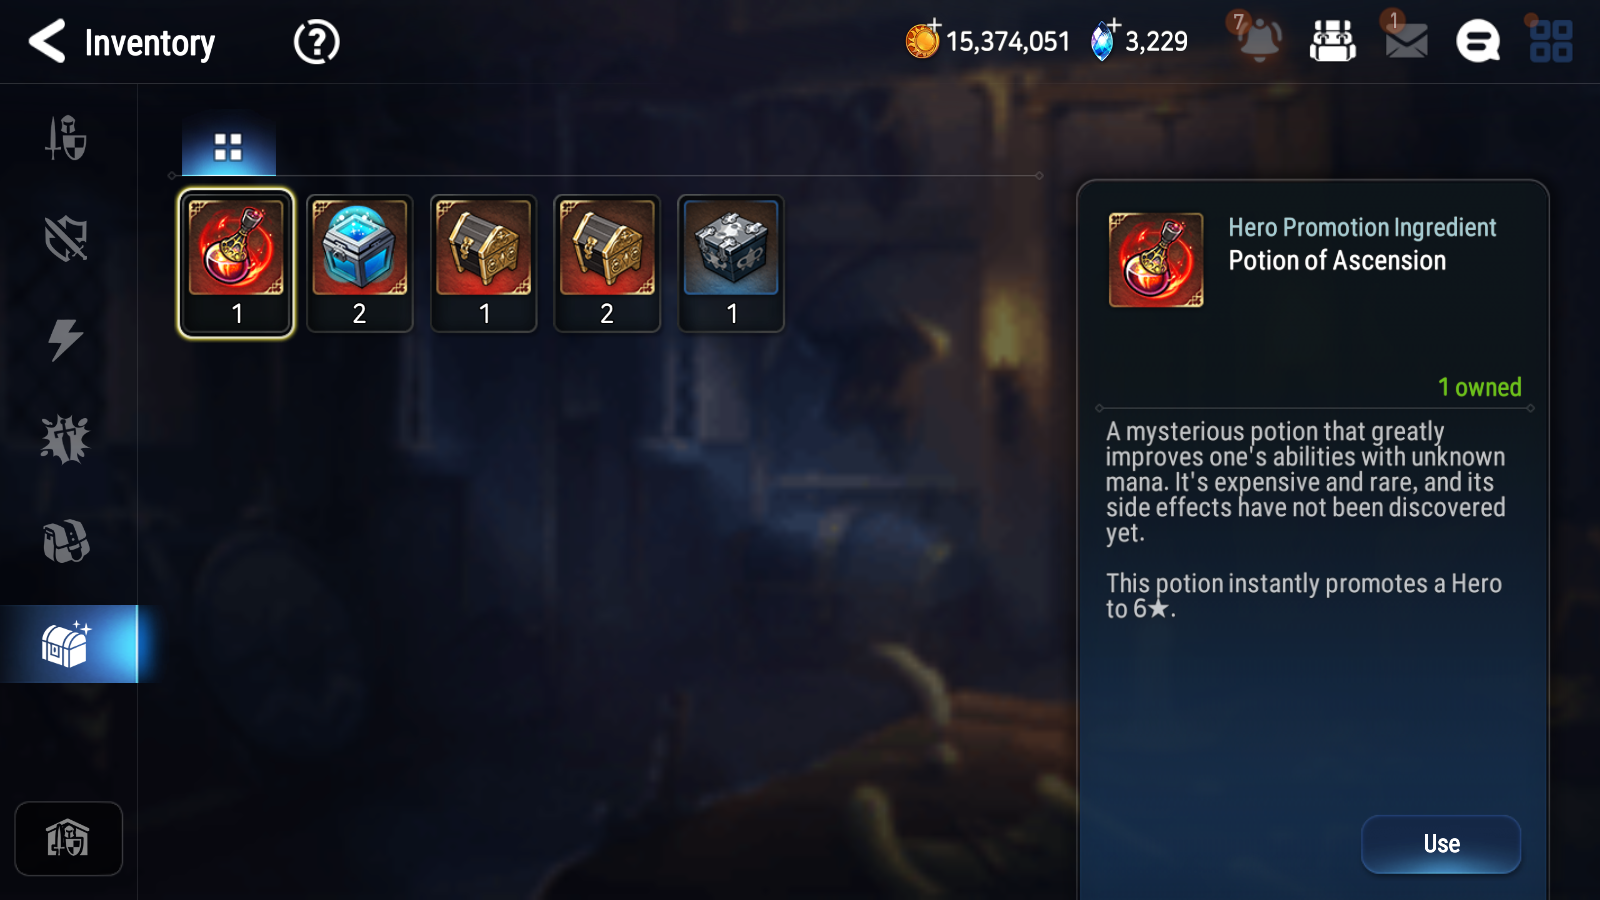
Task: Select the sword and shield equipment tab
Action: pyautogui.click(x=67, y=138)
